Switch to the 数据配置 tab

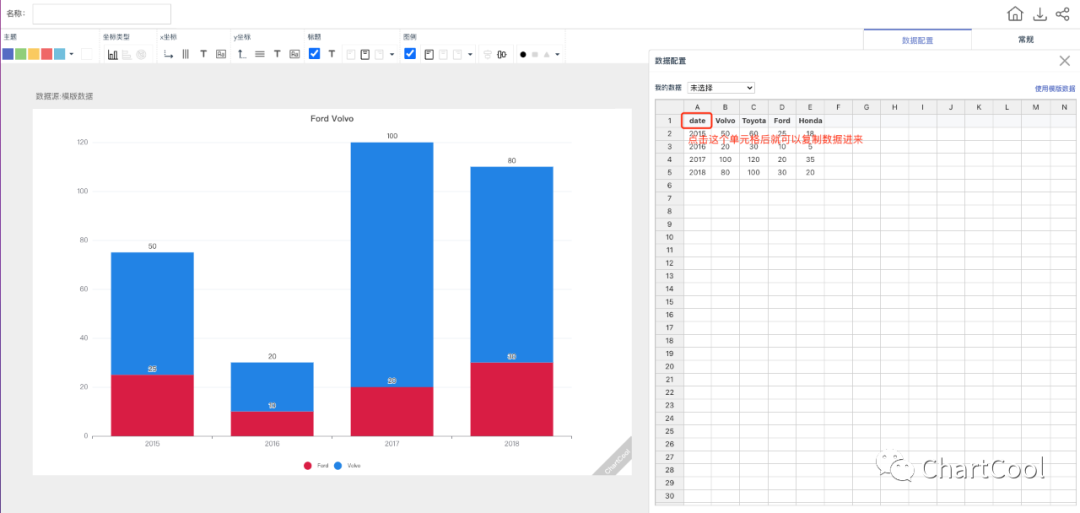point(917,40)
